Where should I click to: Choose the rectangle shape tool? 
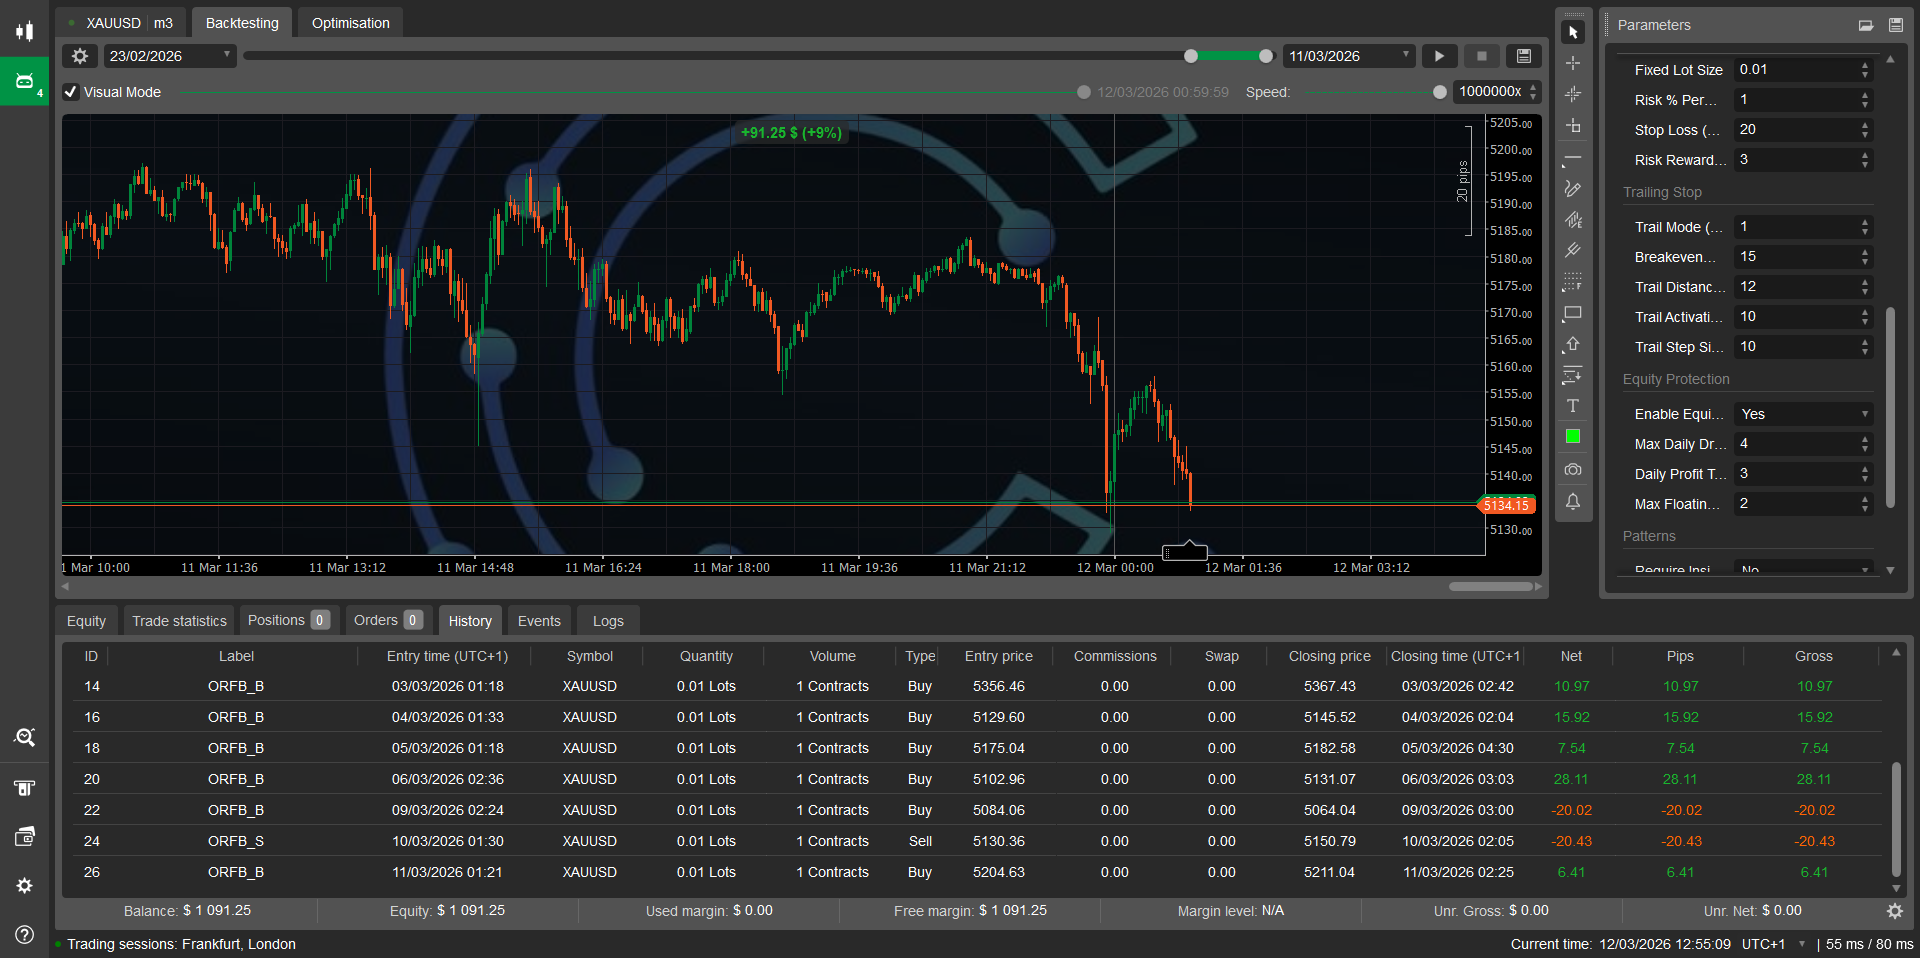(x=1573, y=313)
